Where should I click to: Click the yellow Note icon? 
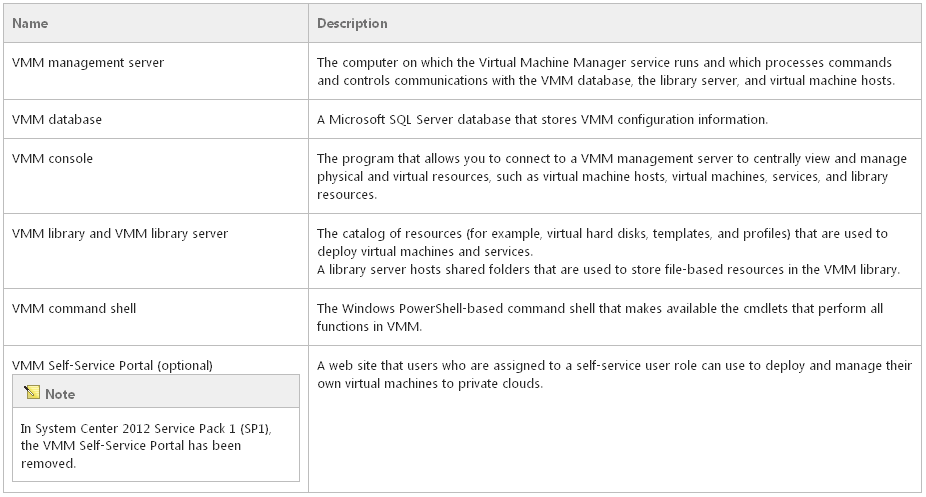click(x=32, y=393)
